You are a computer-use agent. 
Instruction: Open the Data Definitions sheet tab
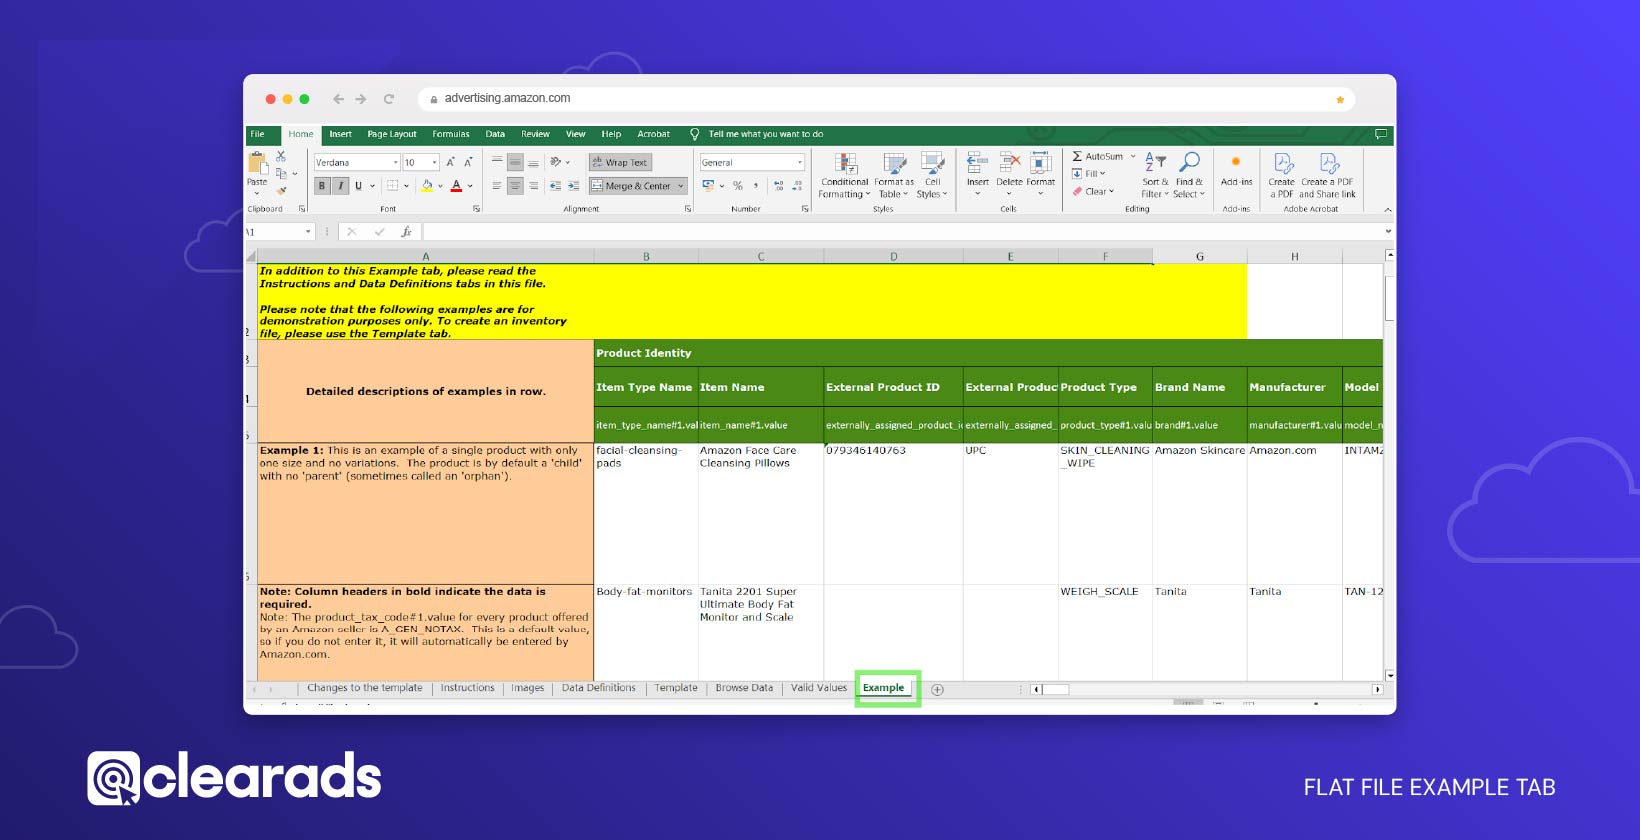(x=598, y=688)
